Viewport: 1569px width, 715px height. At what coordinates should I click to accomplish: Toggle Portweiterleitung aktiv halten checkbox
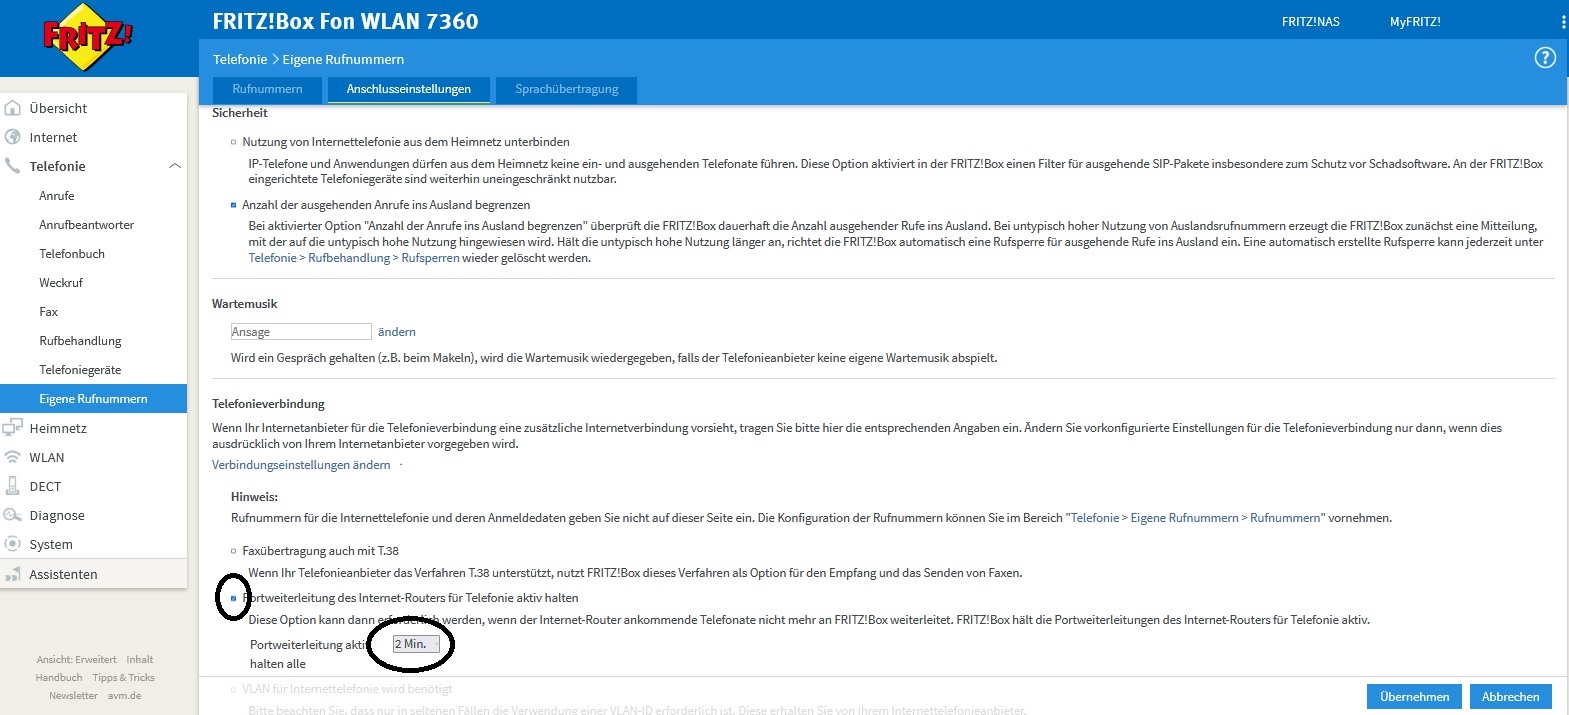[x=234, y=598]
